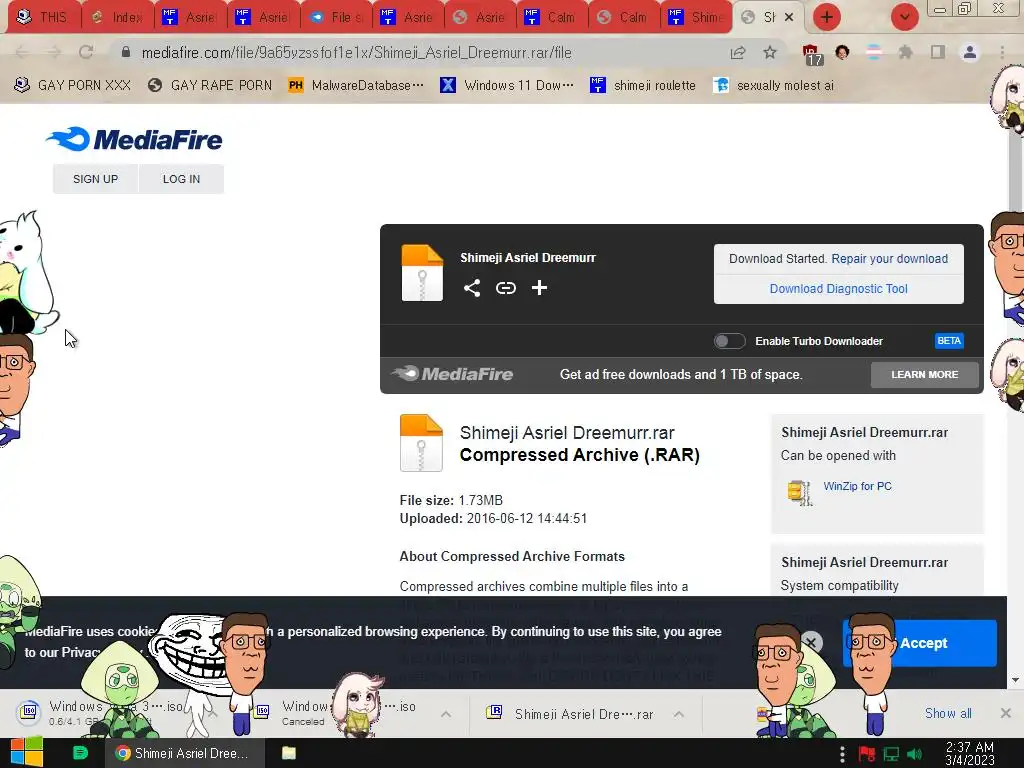
Task: Click the WinZip for PC icon
Action: (x=799, y=492)
